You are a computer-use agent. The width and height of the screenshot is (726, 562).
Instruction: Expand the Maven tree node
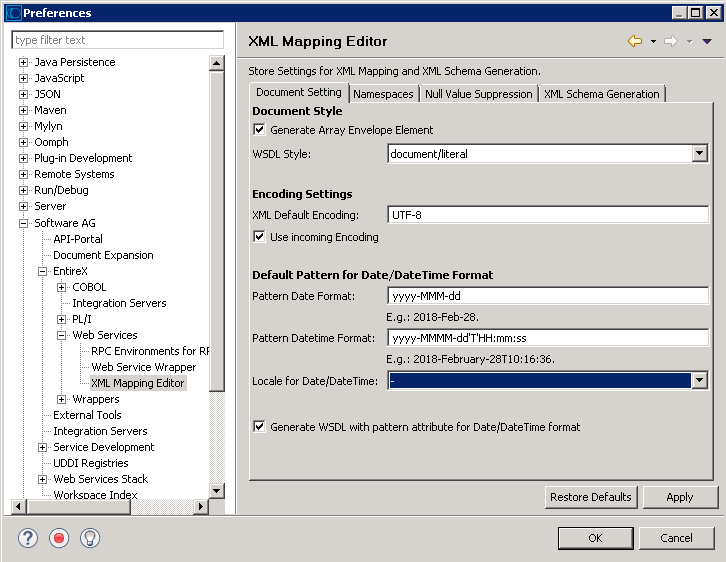click(x=23, y=110)
